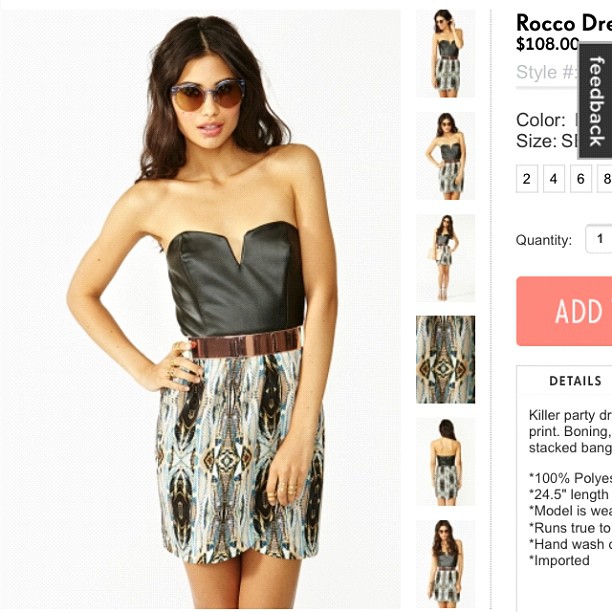
Task: Choose the partially visible size 8 box
Action: click(605, 179)
